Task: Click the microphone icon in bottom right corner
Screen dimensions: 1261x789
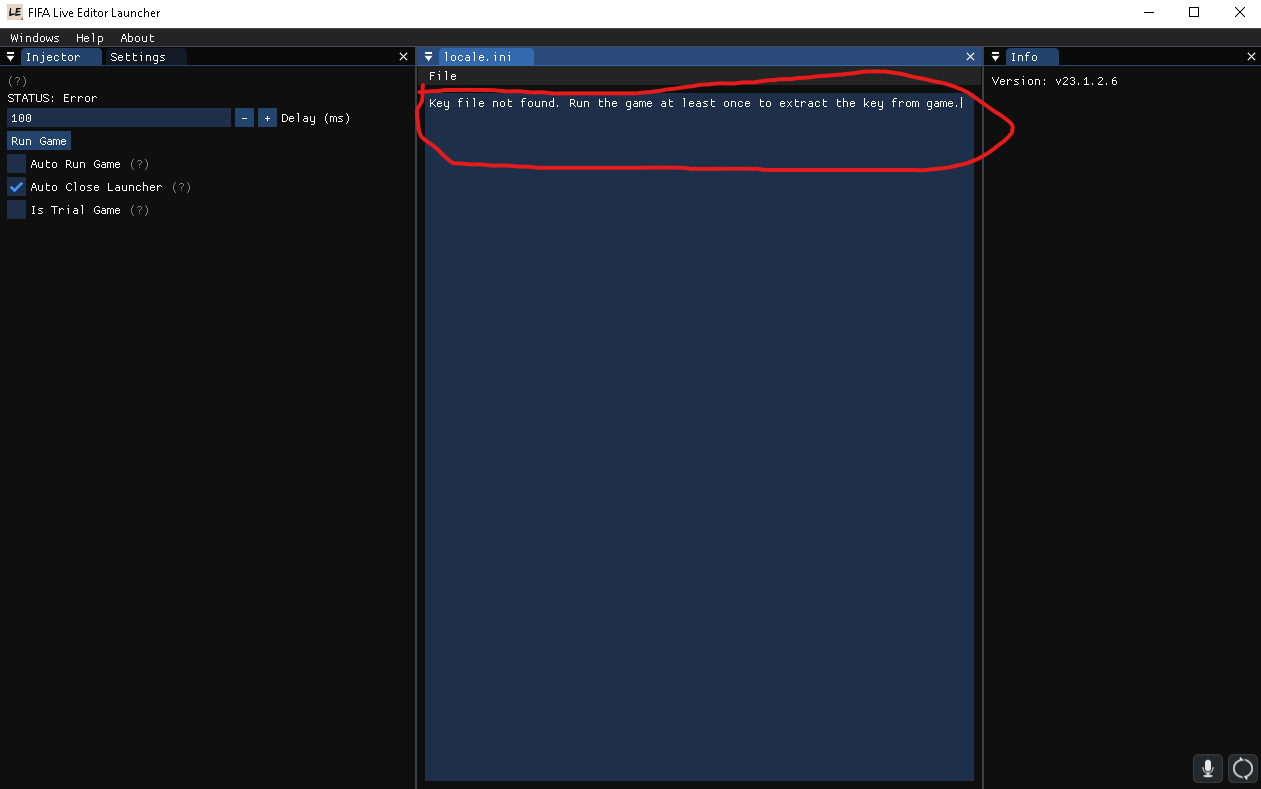Action: click(1207, 768)
